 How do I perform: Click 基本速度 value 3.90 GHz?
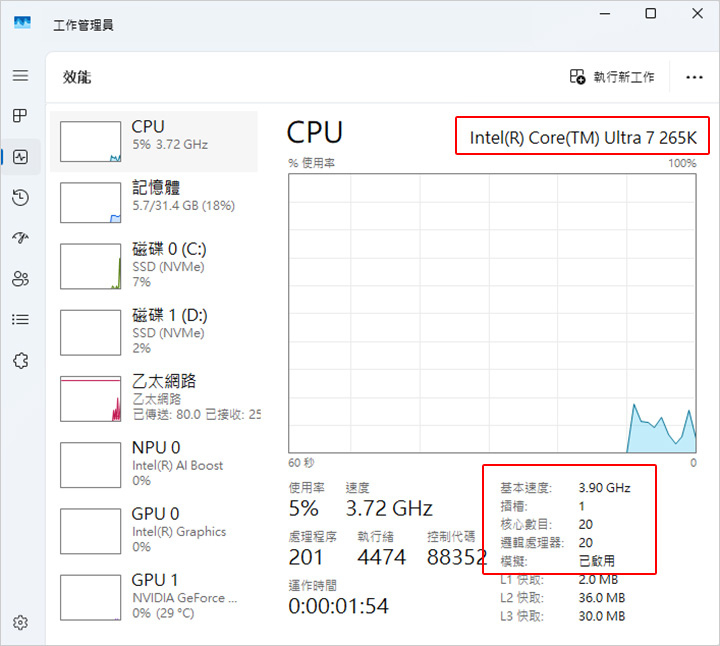point(604,488)
